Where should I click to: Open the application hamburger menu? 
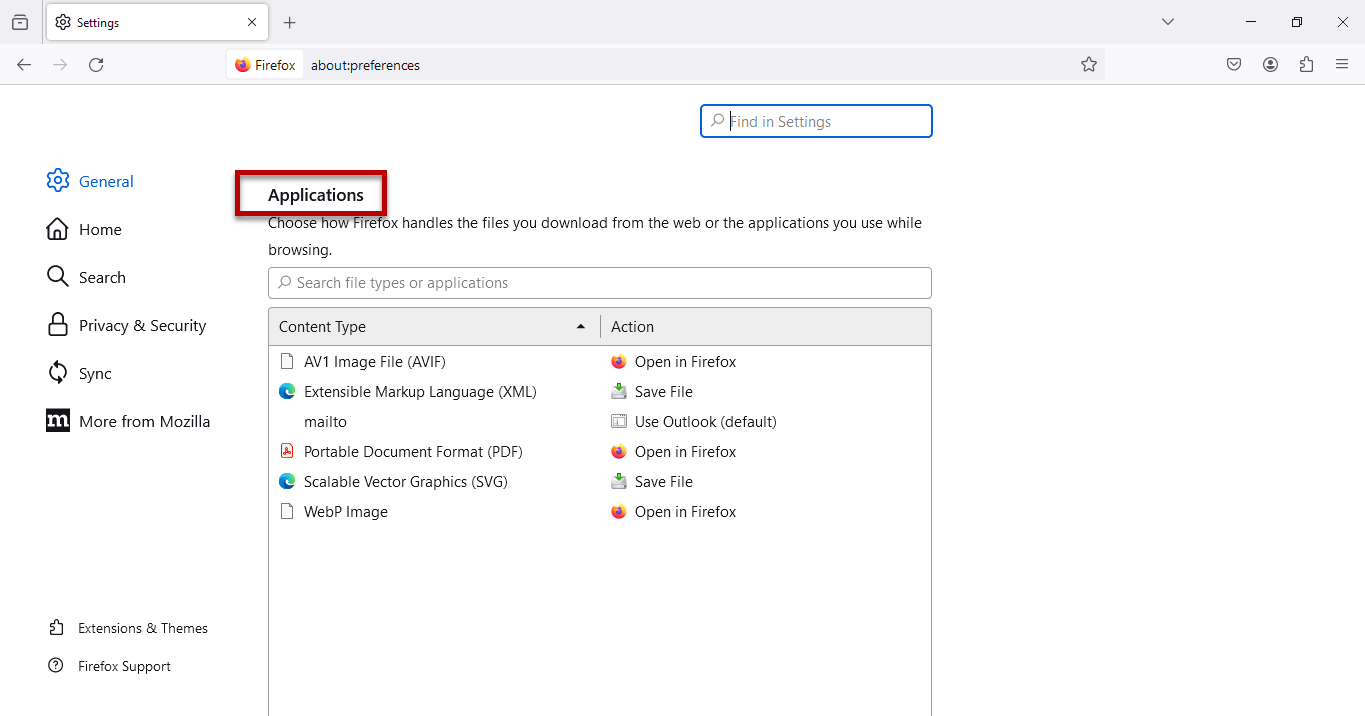[1342, 65]
